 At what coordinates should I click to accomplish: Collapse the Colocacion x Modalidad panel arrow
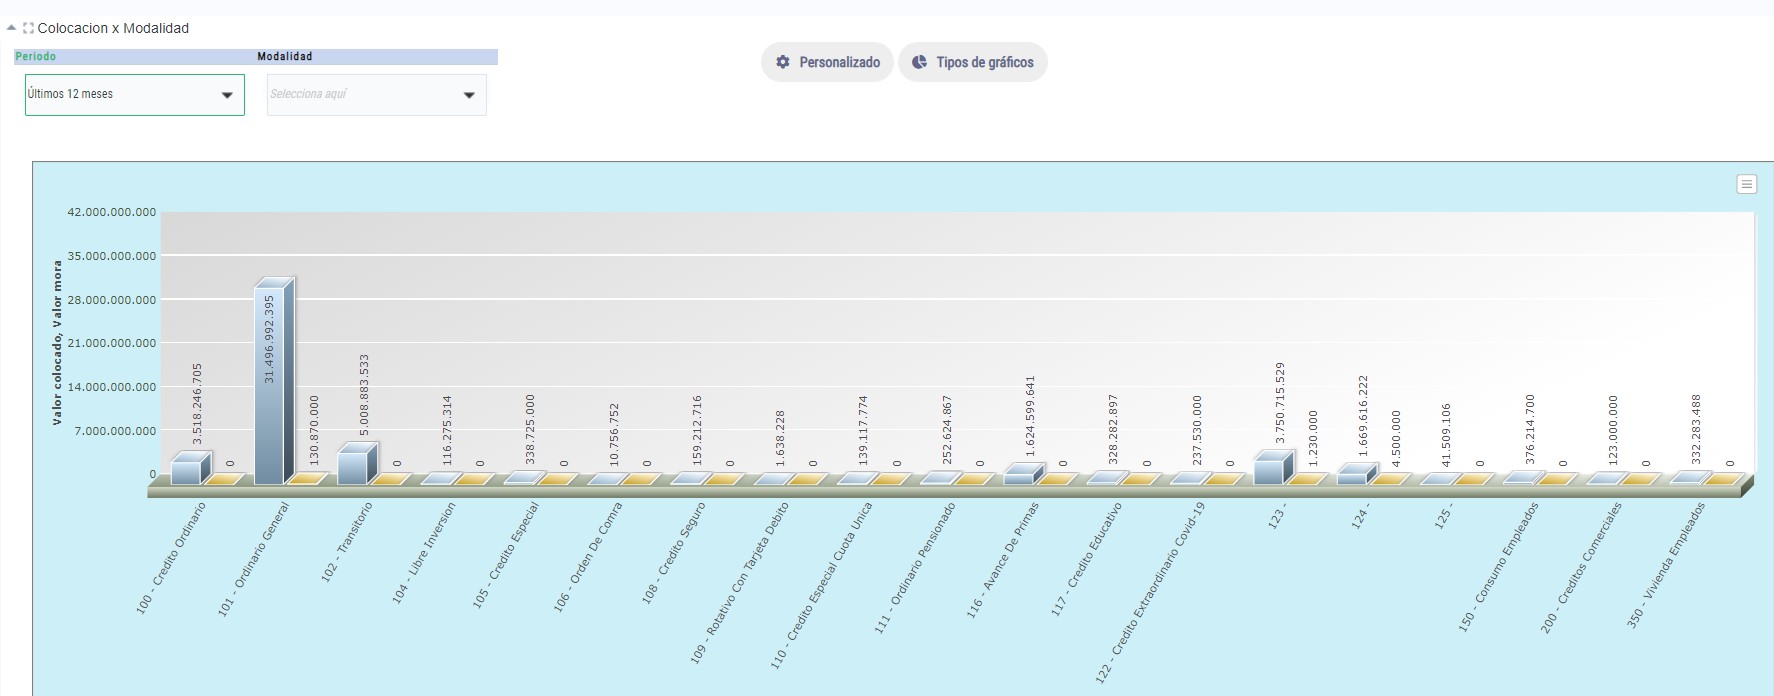click(x=11, y=28)
